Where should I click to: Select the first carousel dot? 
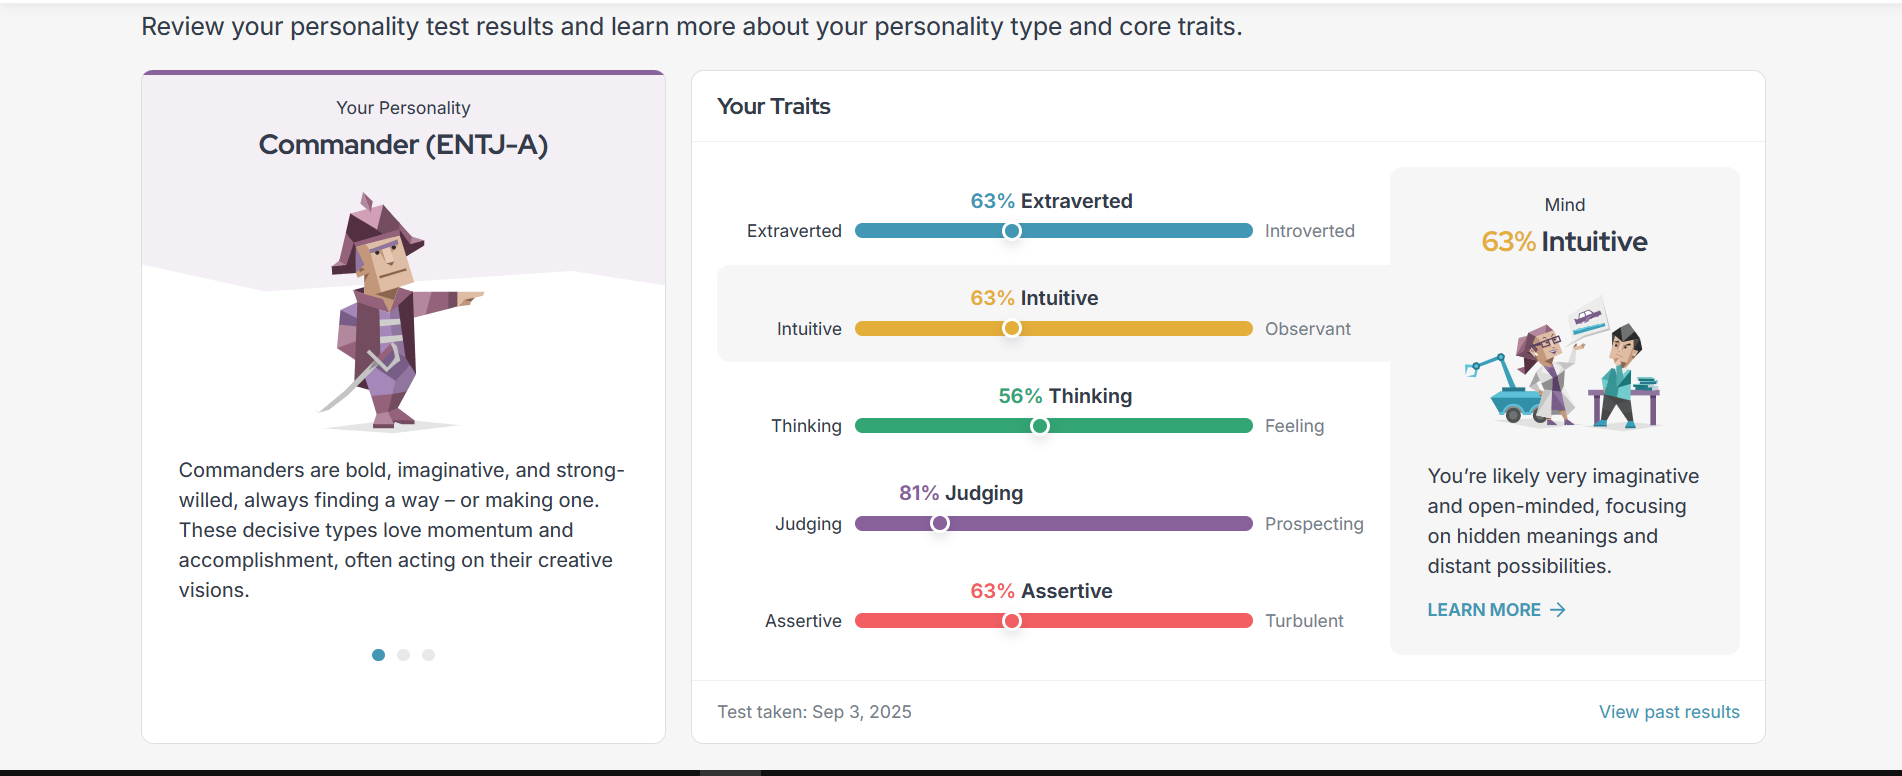point(378,655)
